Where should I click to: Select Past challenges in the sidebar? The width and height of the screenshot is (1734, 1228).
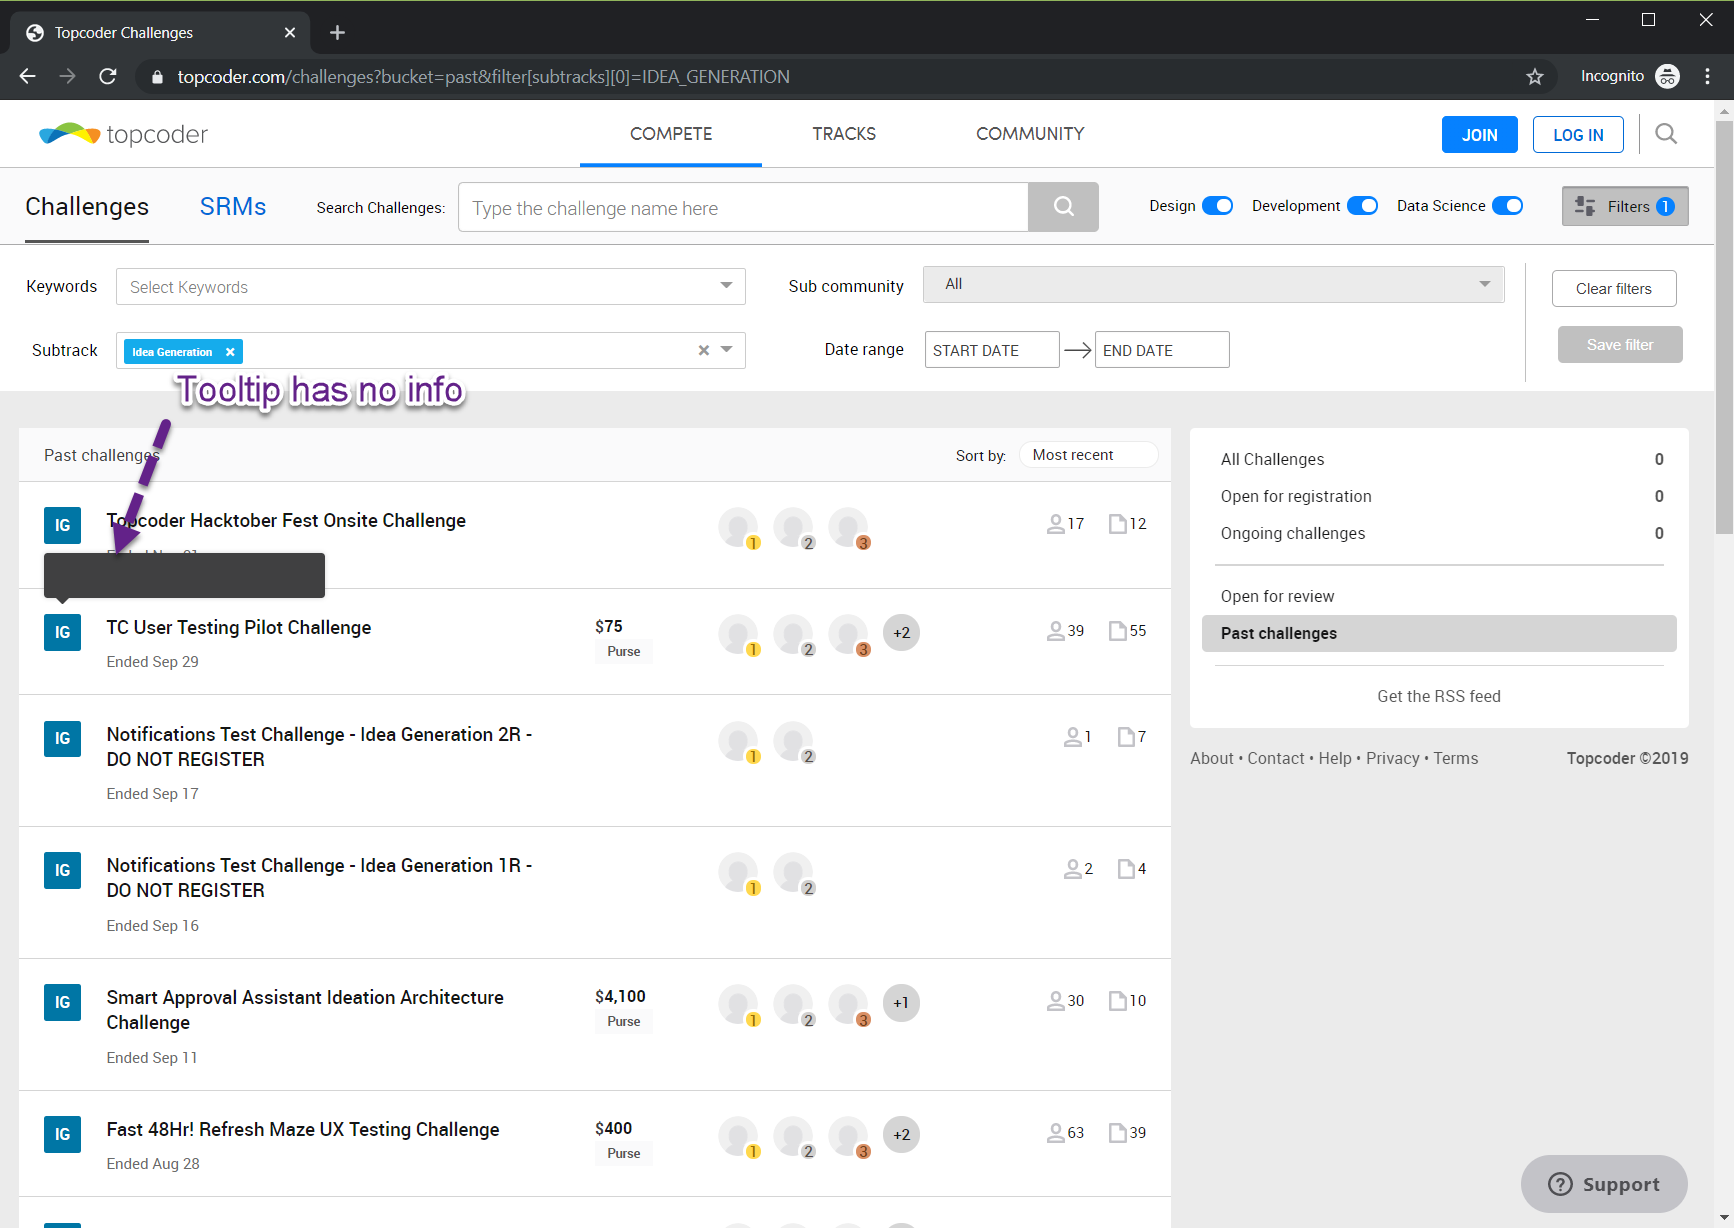(x=1439, y=633)
